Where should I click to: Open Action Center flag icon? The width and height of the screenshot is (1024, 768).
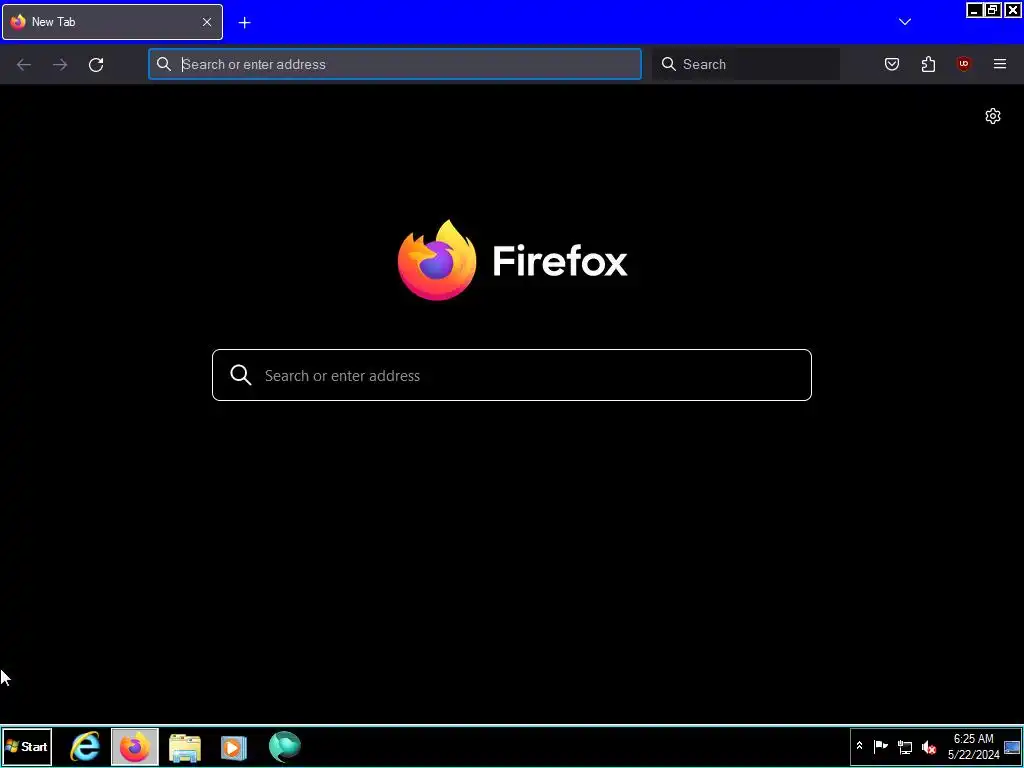pyautogui.click(x=880, y=746)
